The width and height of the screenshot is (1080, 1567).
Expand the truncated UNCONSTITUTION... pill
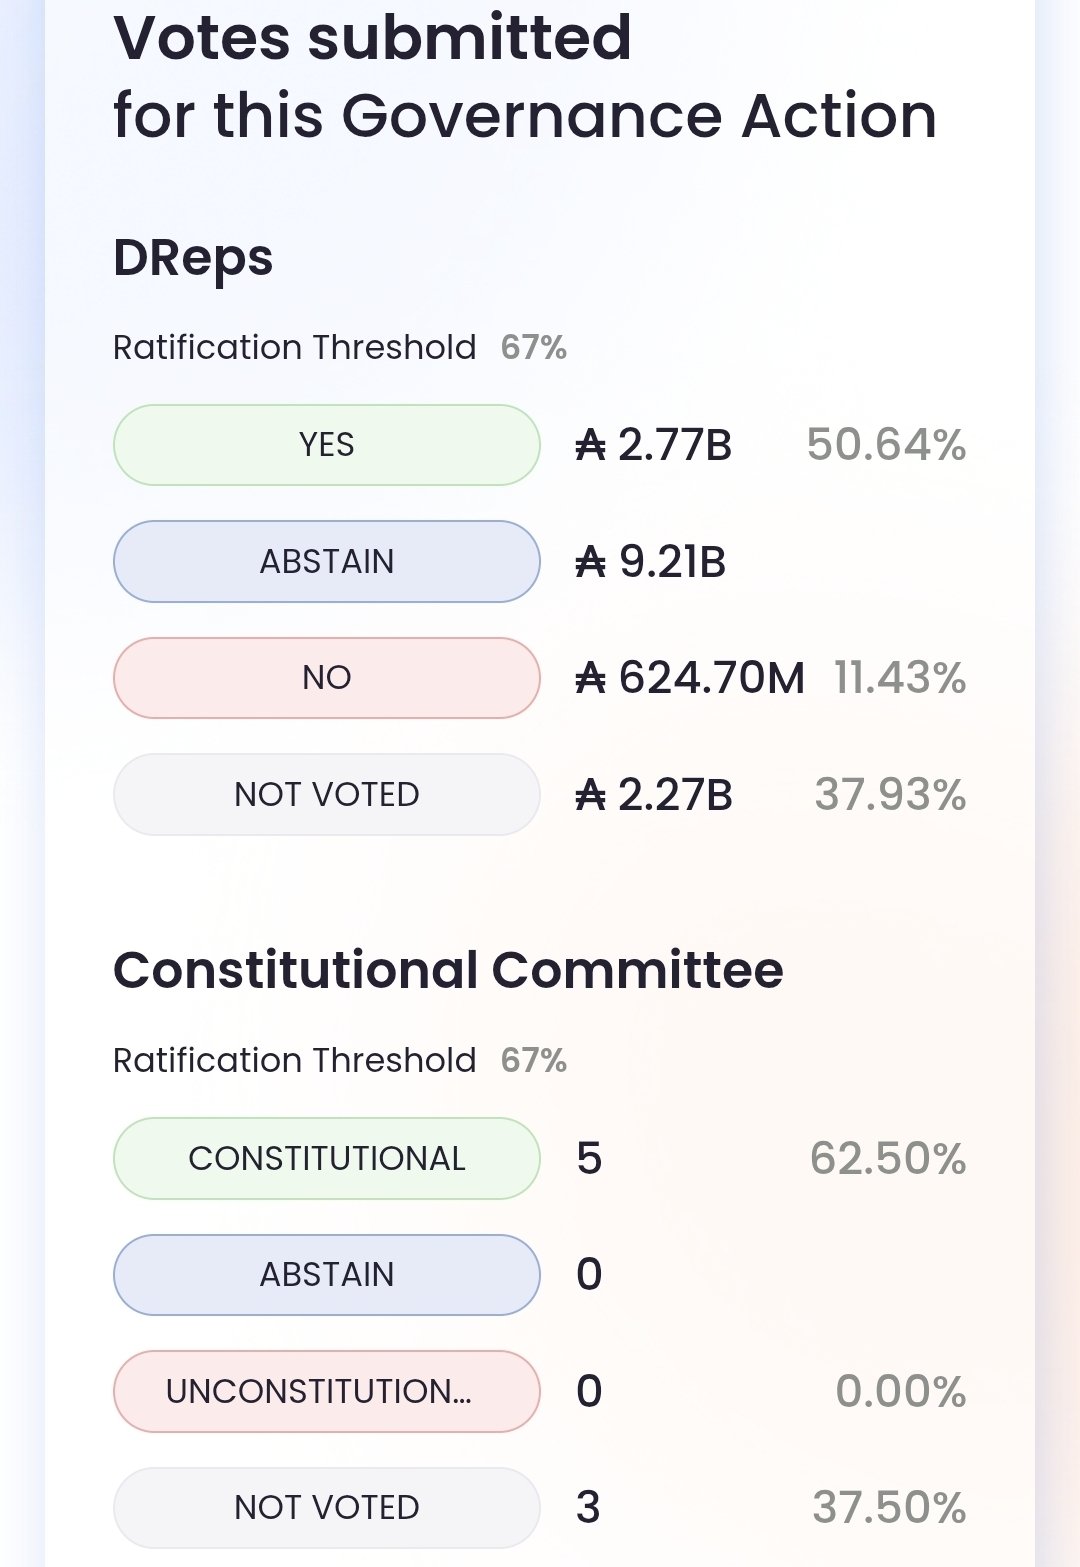tap(327, 1391)
